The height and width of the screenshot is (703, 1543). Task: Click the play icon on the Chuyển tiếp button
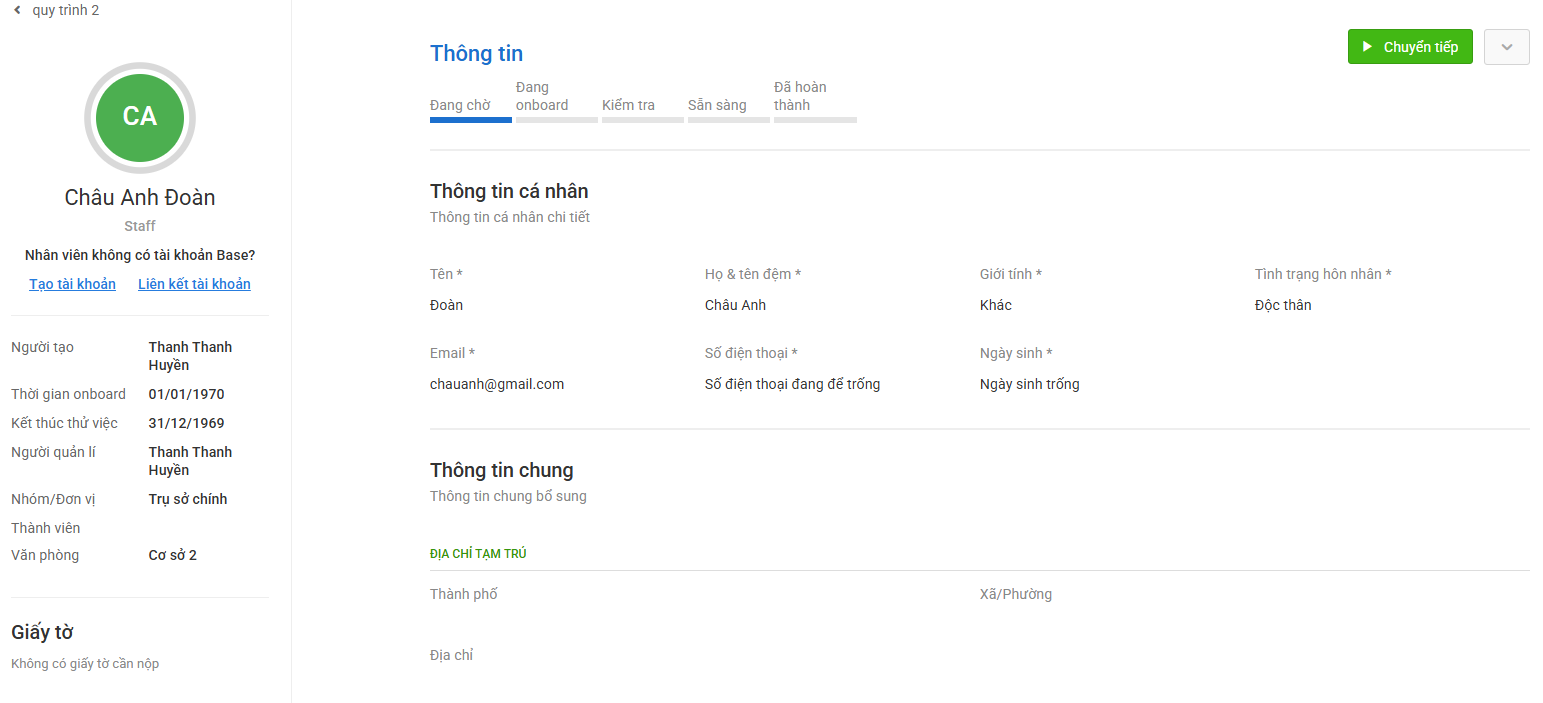pyautogui.click(x=1368, y=47)
